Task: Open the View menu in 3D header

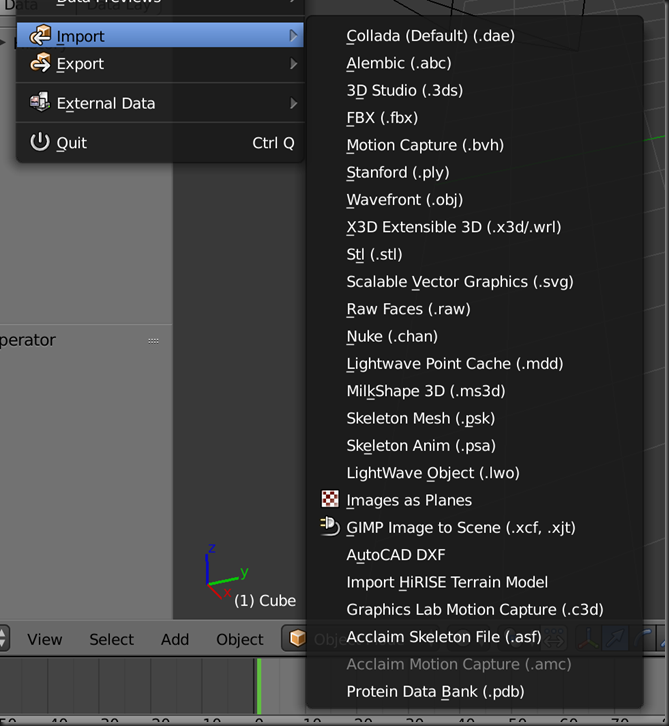Action: coord(44,639)
